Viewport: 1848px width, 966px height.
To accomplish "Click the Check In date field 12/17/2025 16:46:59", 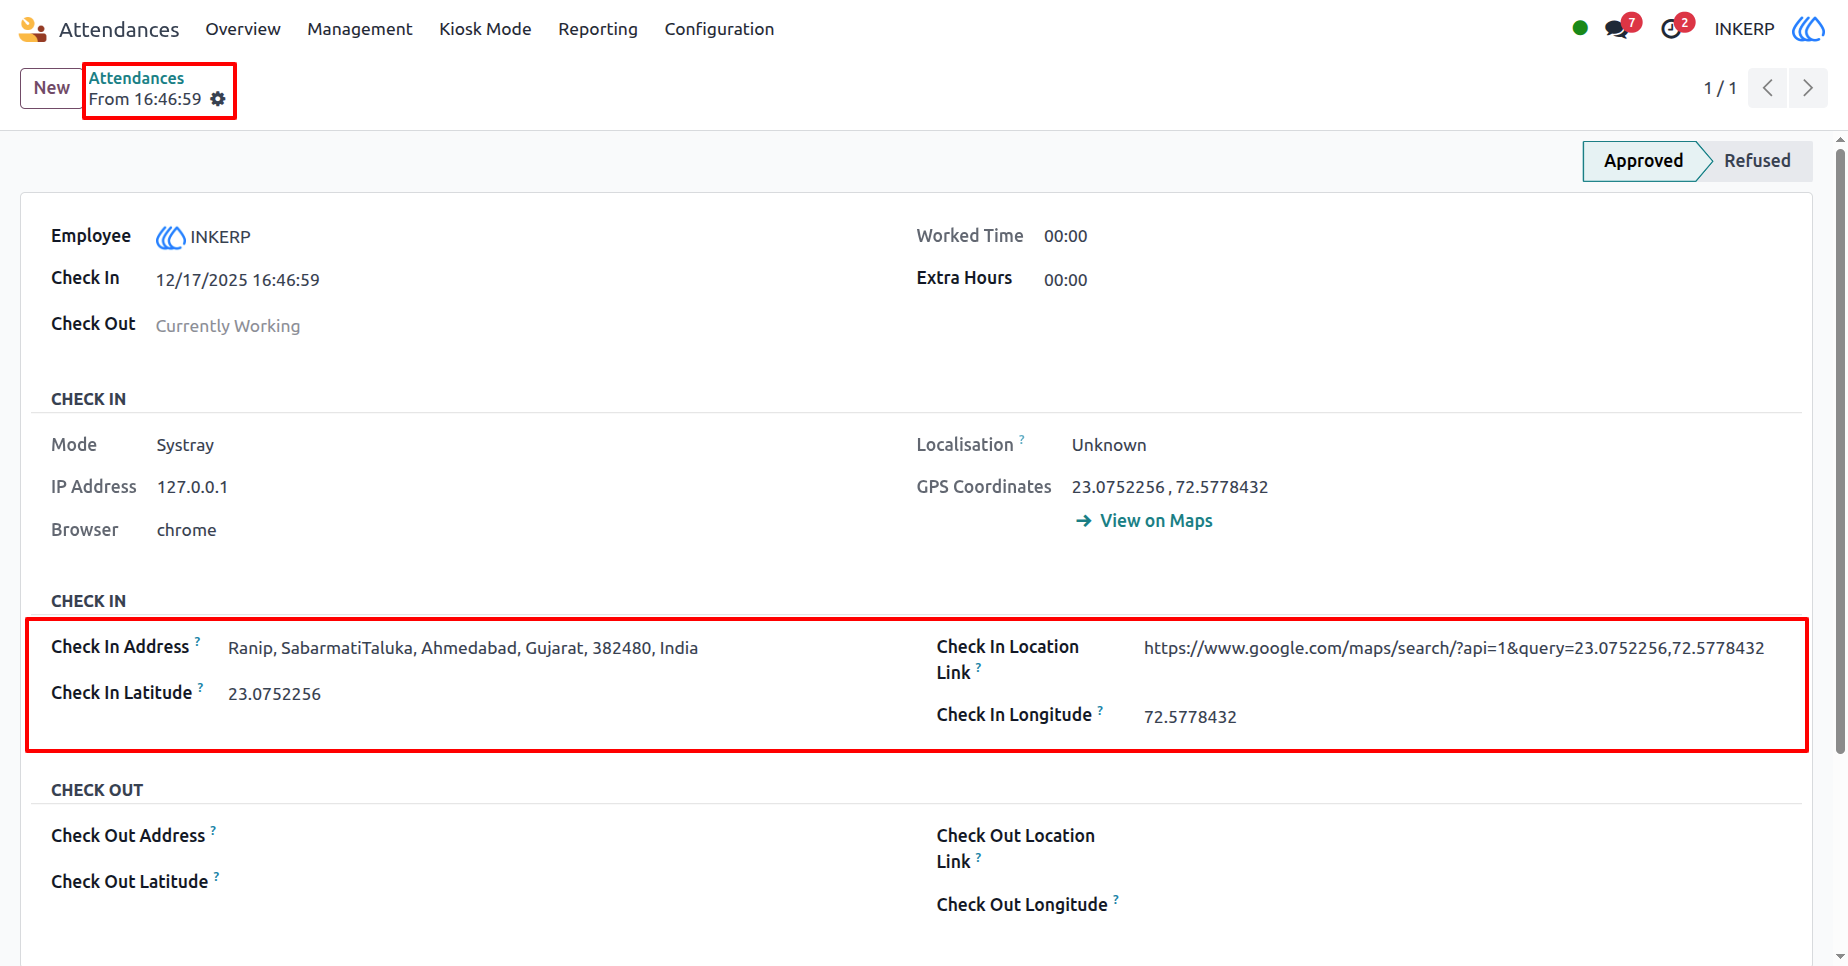I will [238, 280].
